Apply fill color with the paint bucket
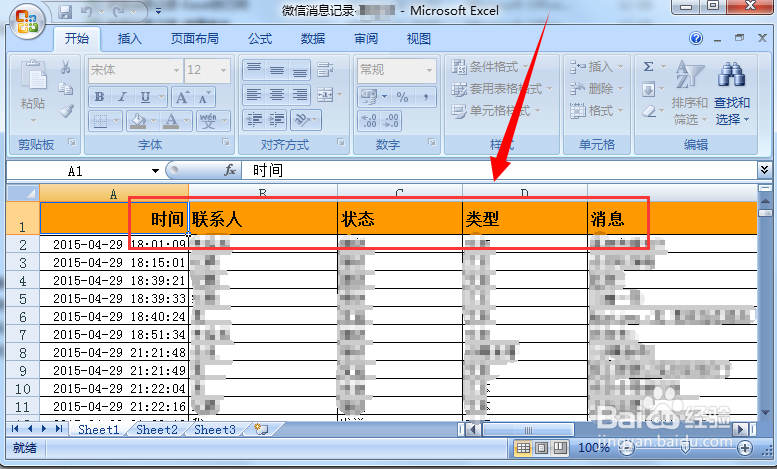The image size is (777, 469). pos(137,121)
